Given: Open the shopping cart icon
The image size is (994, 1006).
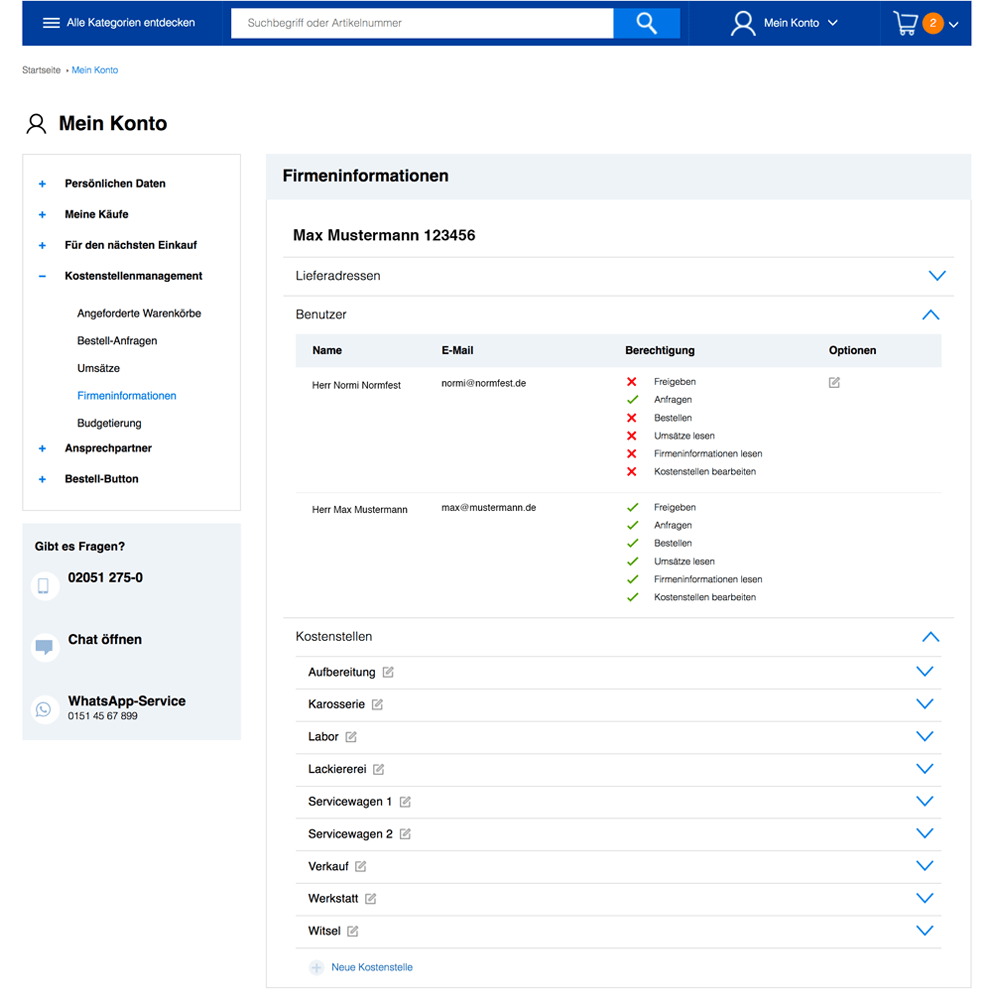Looking at the screenshot, I should coord(905,23).
